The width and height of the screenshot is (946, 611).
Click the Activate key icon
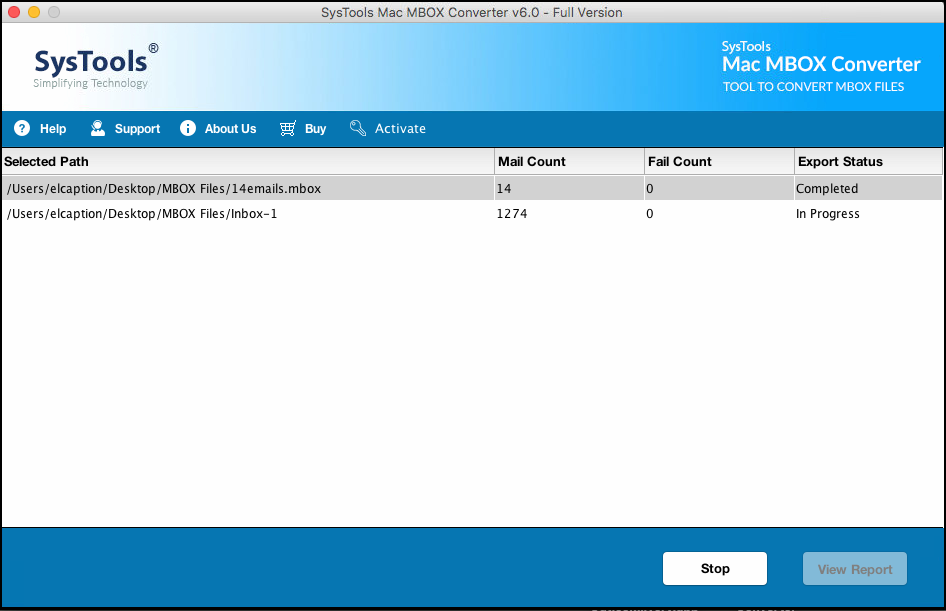tap(358, 128)
